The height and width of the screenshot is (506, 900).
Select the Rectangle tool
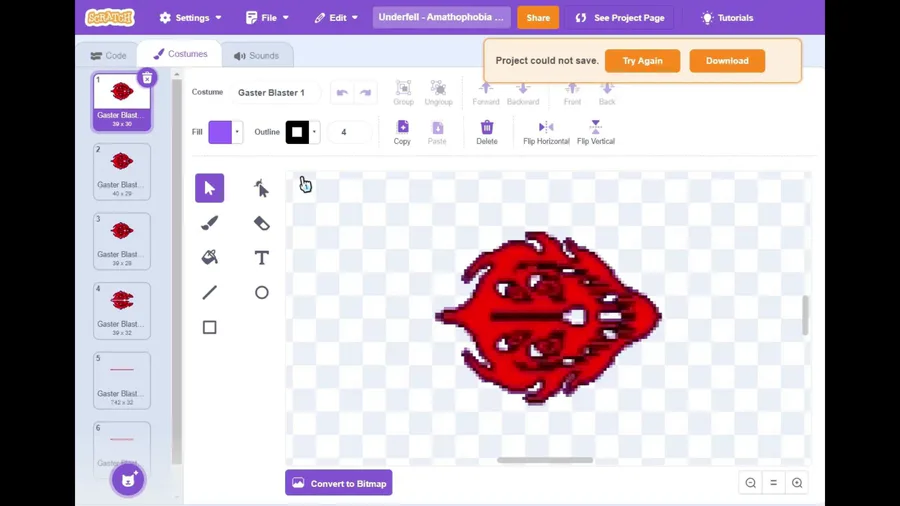[210, 327]
